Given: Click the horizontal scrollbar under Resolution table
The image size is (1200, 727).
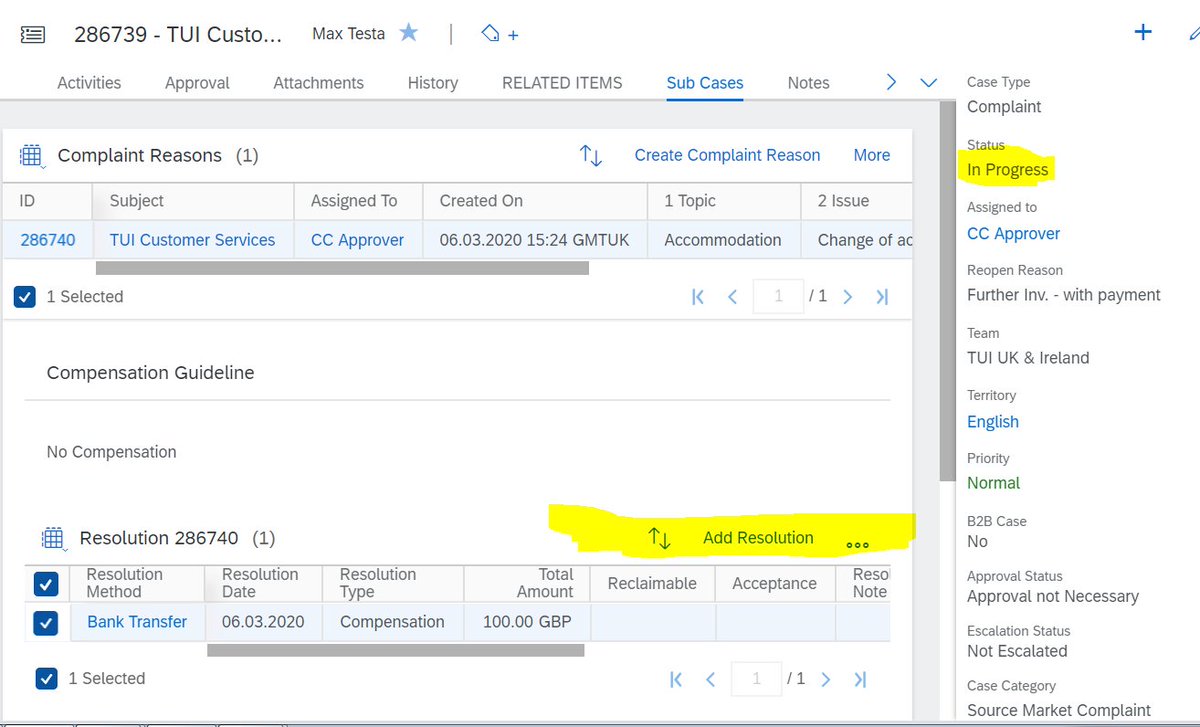Looking at the screenshot, I should 395,650.
